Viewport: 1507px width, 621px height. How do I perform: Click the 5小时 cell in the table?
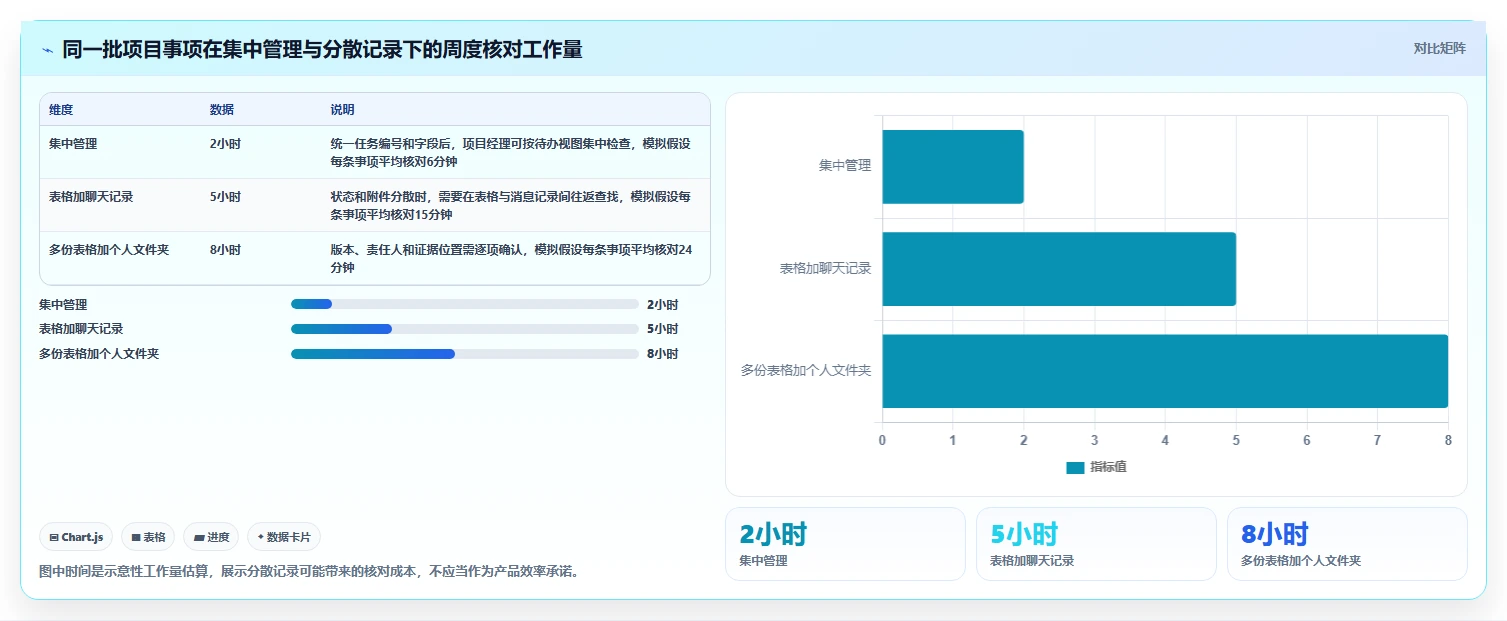click(225, 197)
